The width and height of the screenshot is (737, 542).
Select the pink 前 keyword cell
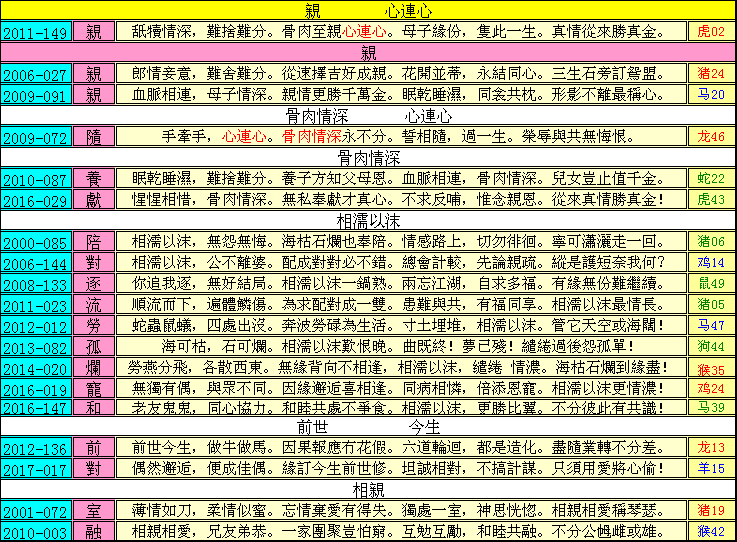94,448
